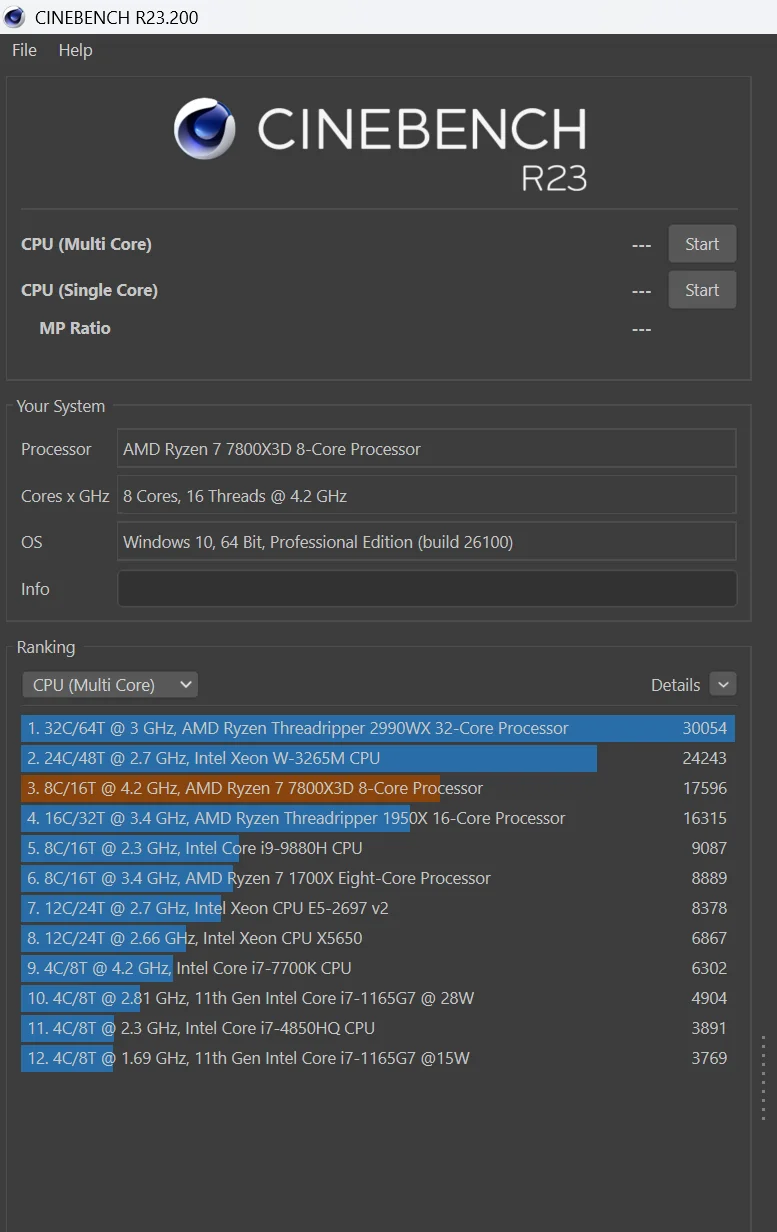Image resolution: width=777 pixels, height=1232 pixels.
Task: Start the CPU Multi Core test
Action: pos(702,244)
